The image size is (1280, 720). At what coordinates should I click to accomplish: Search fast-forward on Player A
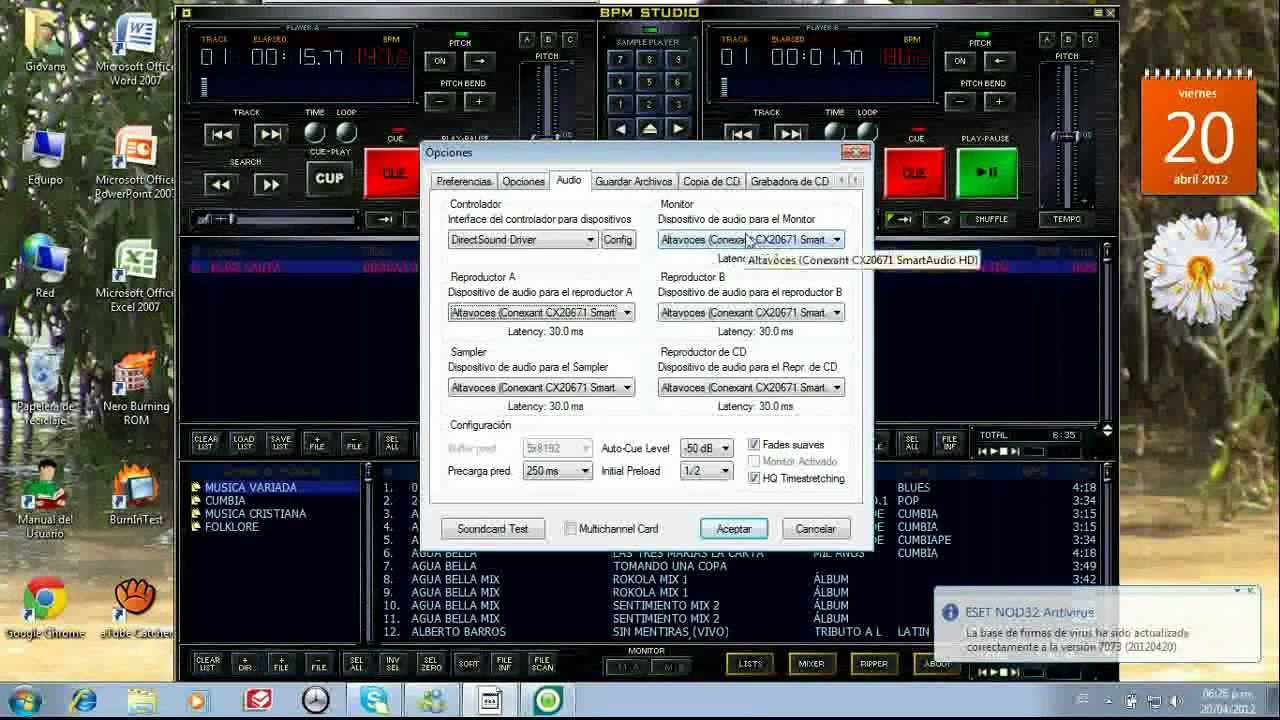point(270,184)
